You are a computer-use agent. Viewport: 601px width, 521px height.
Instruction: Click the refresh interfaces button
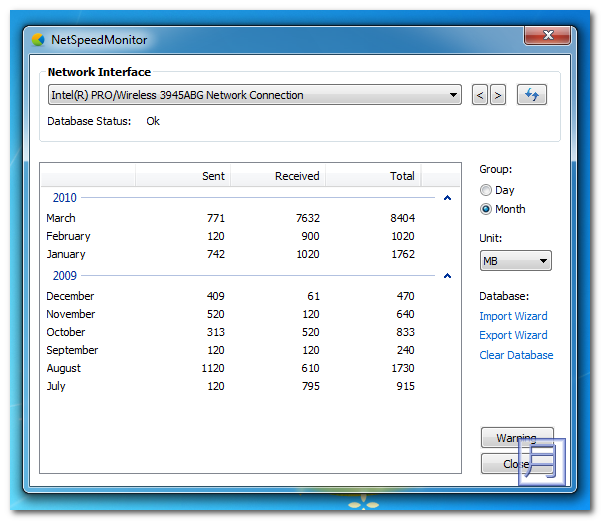coord(532,95)
